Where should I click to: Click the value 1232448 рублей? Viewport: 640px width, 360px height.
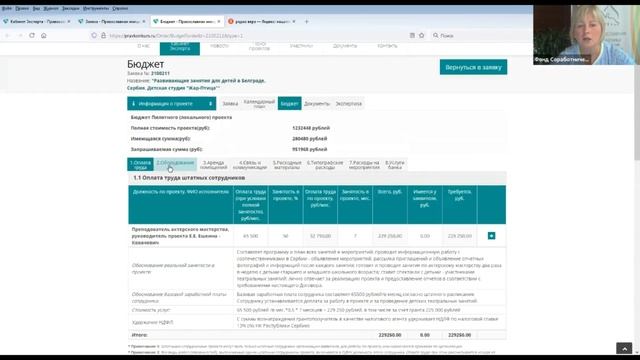[311, 128]
